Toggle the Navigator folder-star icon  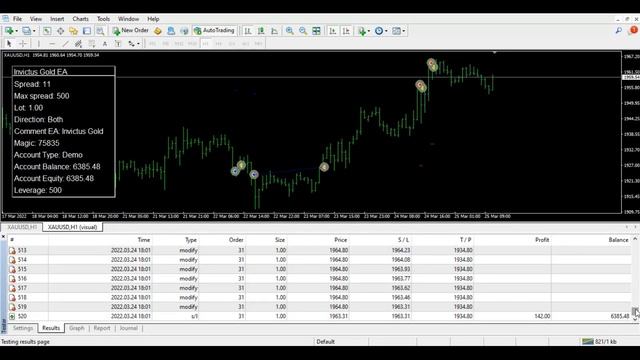73,31
